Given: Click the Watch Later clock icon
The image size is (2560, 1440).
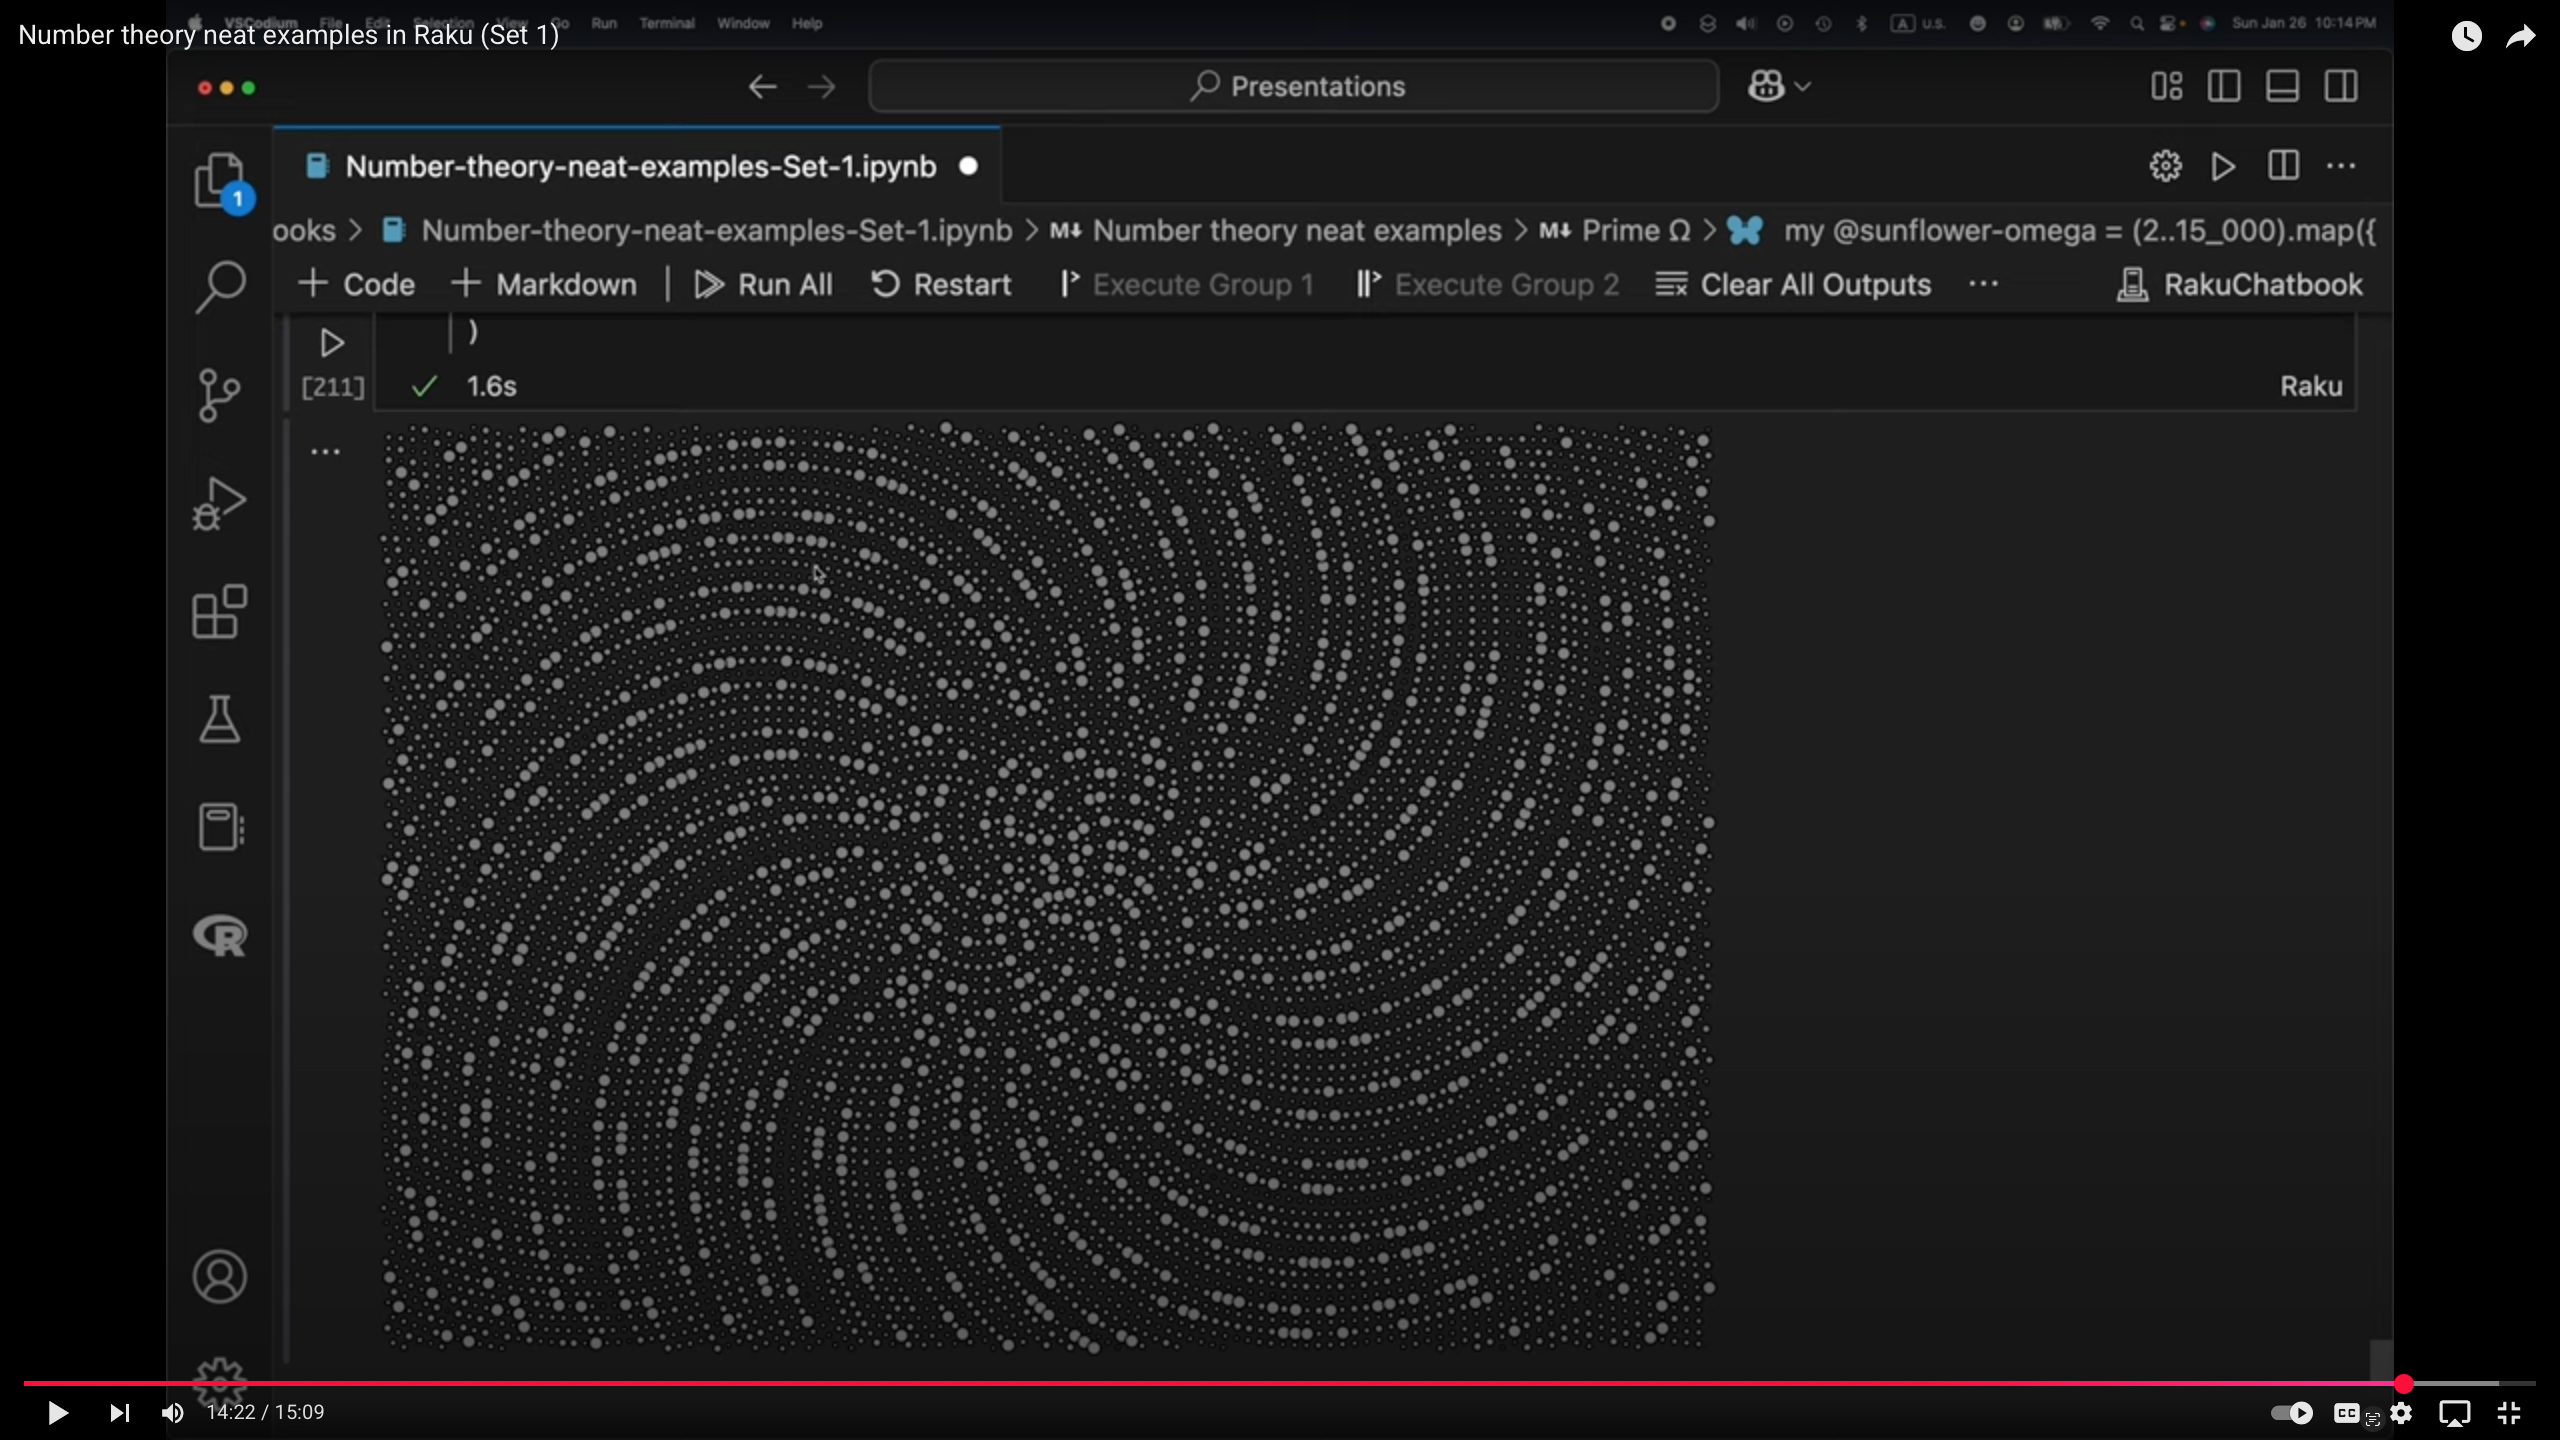Looking at the screenshot, I should tap(2467, 37).
